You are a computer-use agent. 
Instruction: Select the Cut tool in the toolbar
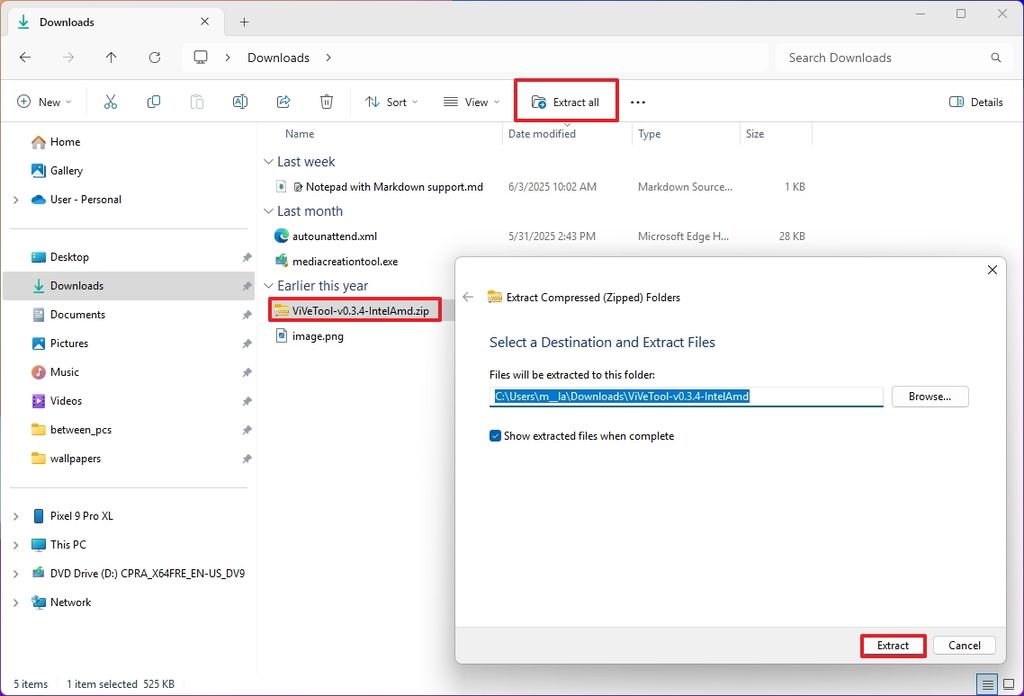[110, 101]
